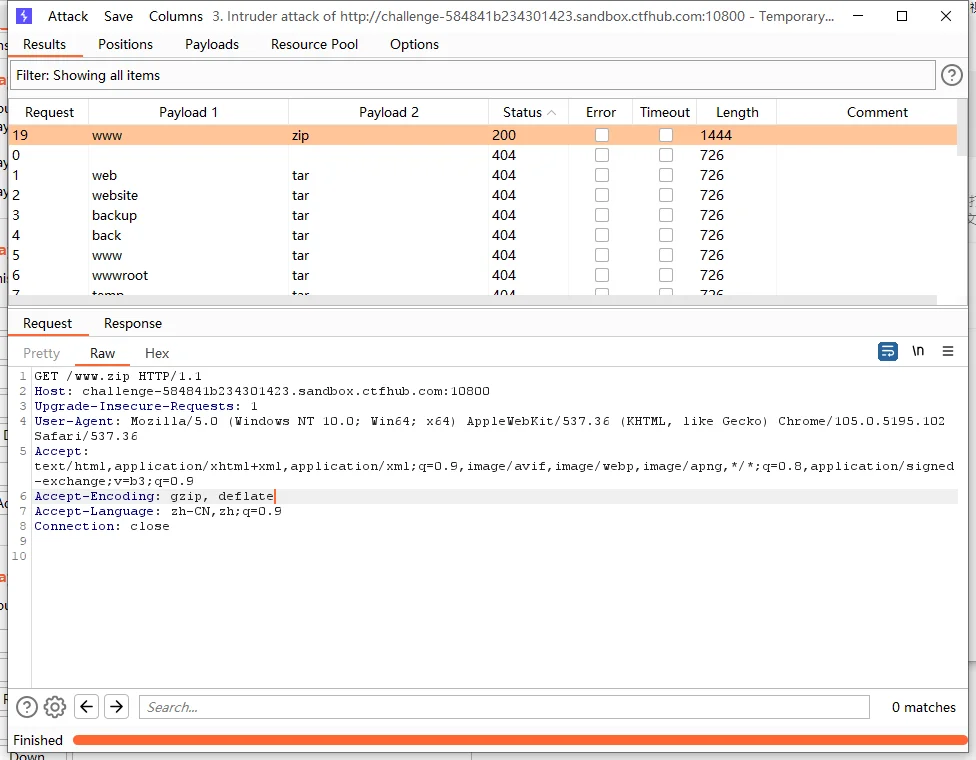This screenshot has height=760, width=976.
Task: Toggle show non-printable characters \n button
Action: pyautogui.click(x=918, y=352)
